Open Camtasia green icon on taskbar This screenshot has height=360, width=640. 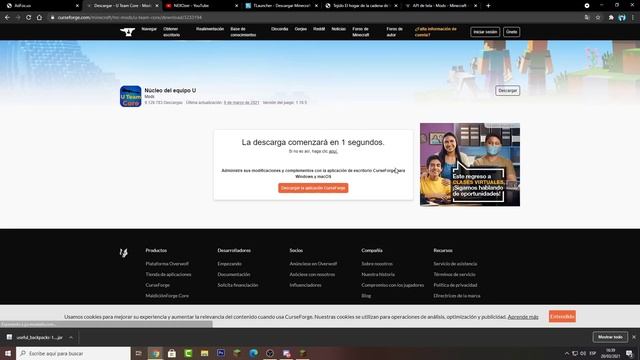coord(188,353)
